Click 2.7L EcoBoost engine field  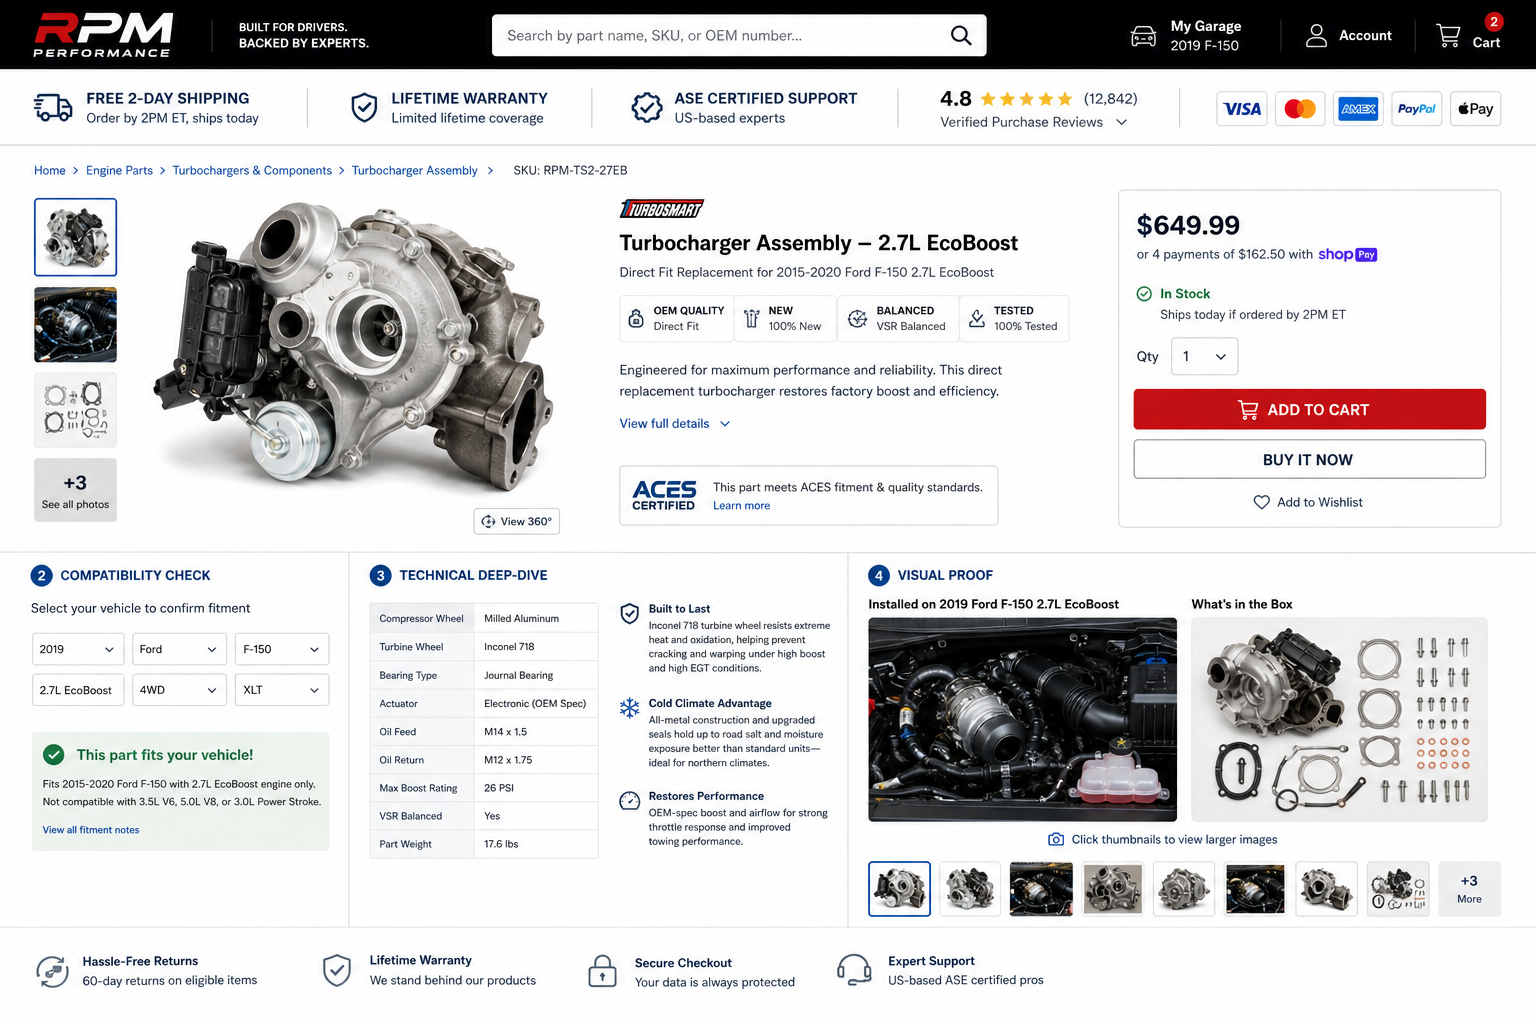point(78,690)
